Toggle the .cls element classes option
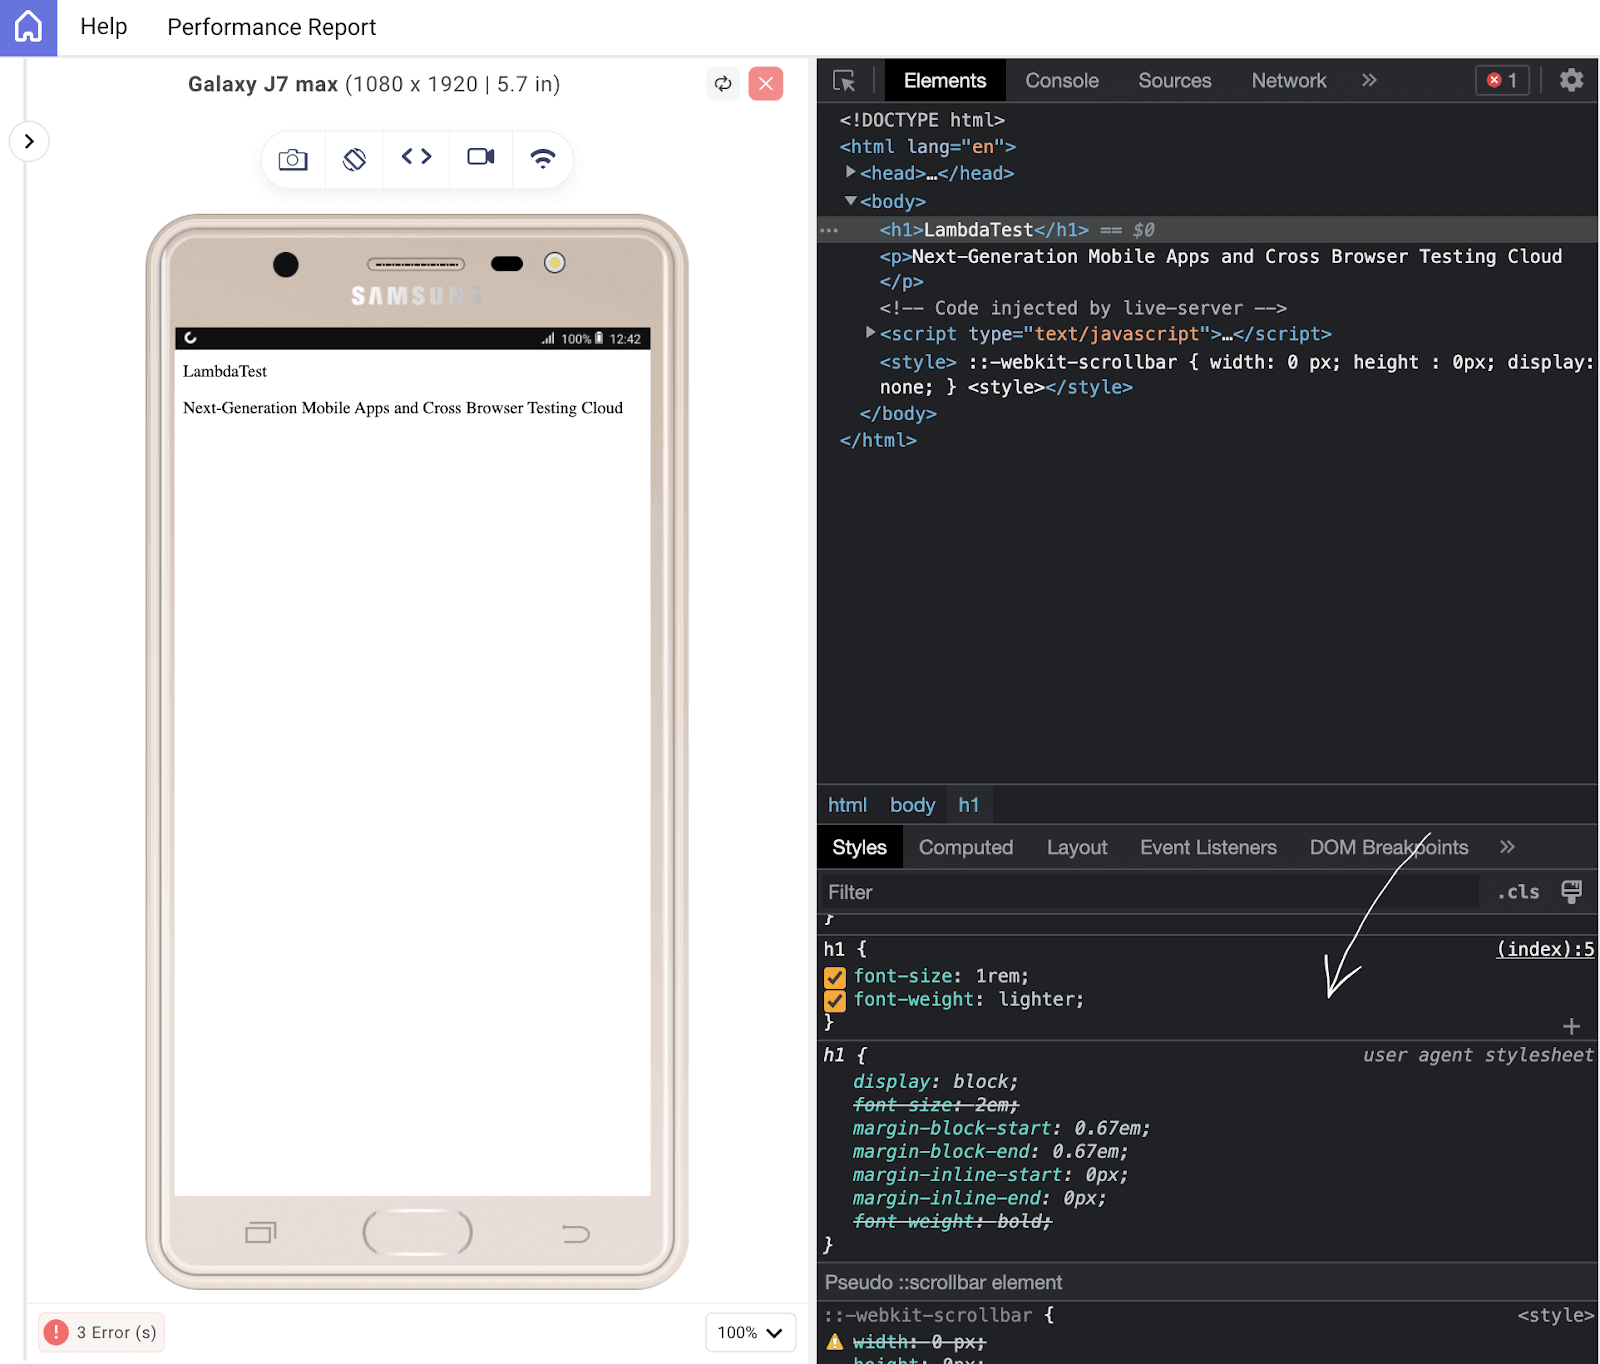Image resolution: width=1600 pixels, height=1364 pixels. pyautogui.click(x=1518, y=892)
